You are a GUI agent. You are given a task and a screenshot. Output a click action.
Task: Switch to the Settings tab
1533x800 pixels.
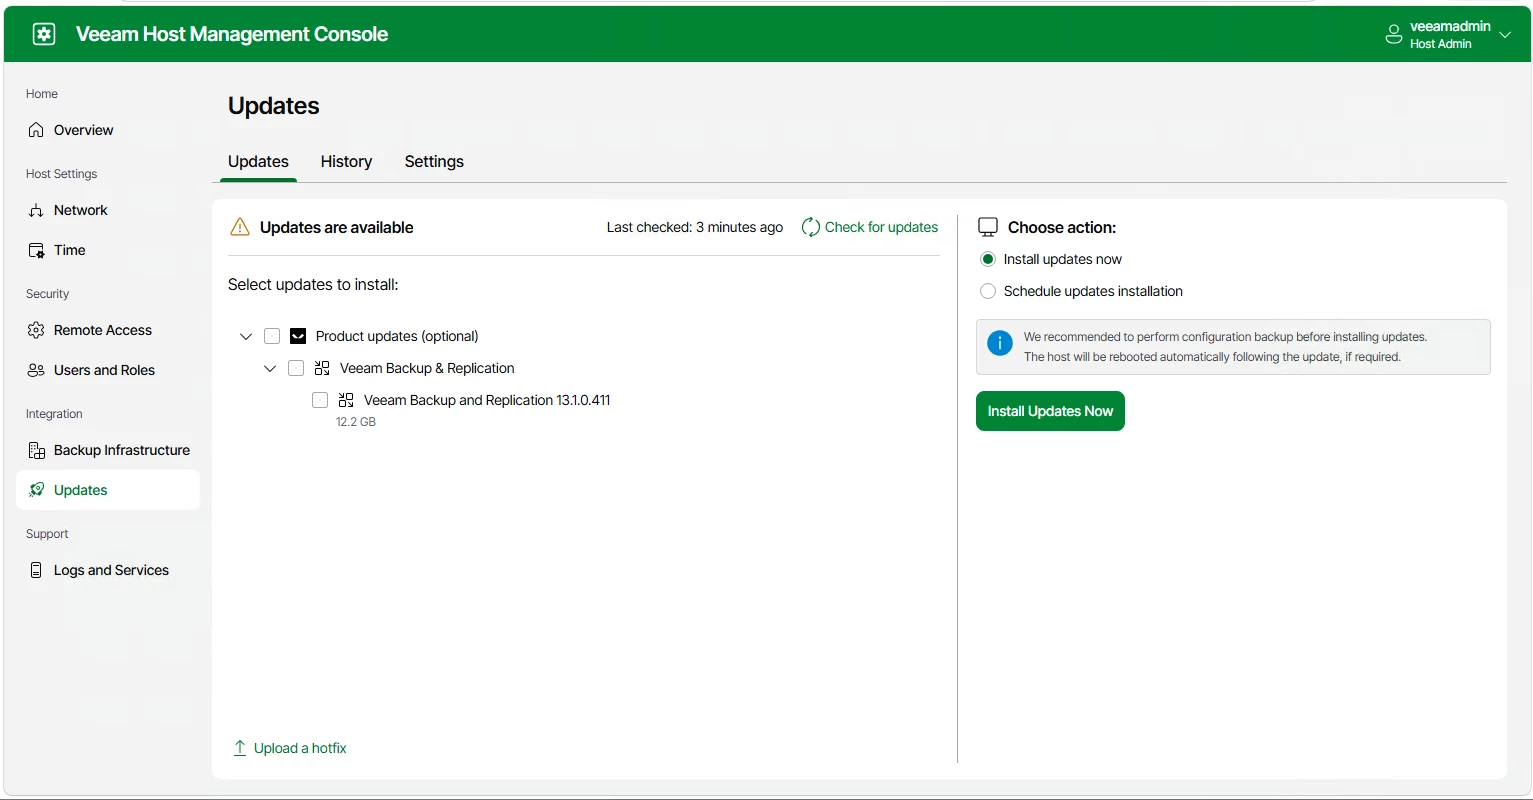pyautogui.click(x=434, y=162)
